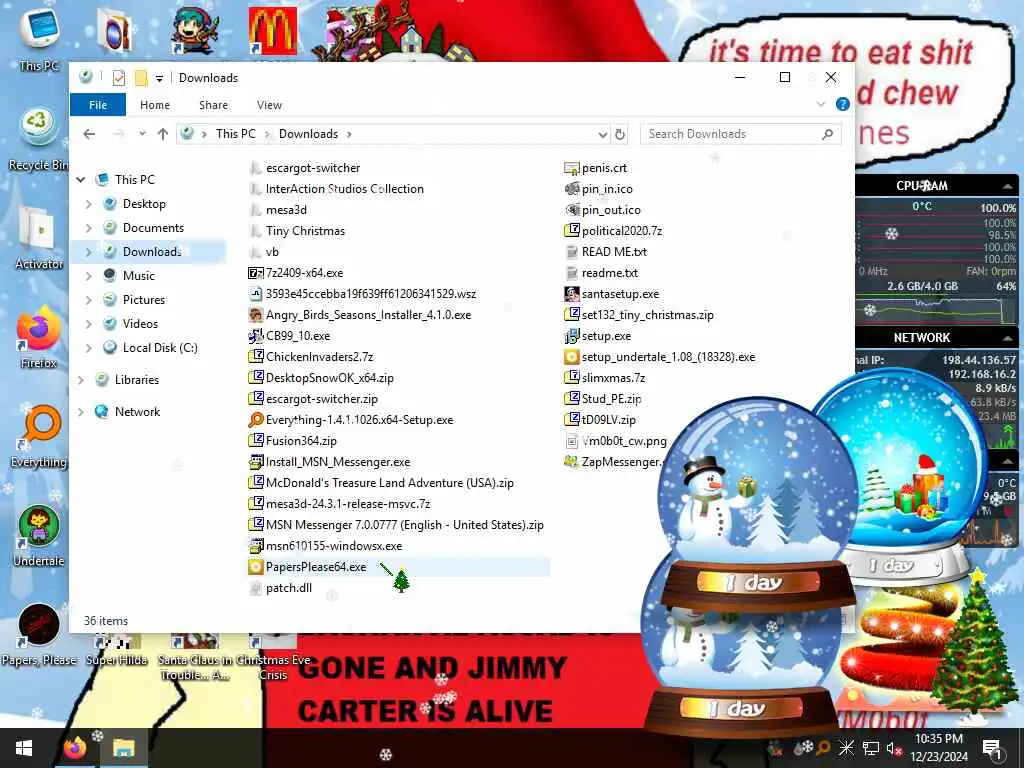
Task: Select the Everything-1.4.1.1026.x64-Setup.exe file
Action: pos(351,420)
